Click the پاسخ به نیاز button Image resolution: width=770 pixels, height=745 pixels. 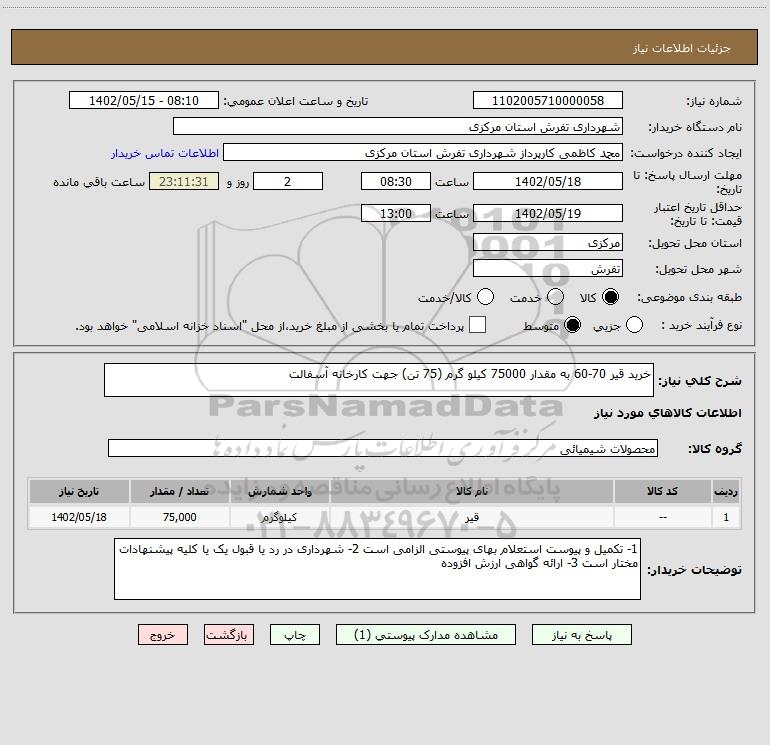[581, 635]
